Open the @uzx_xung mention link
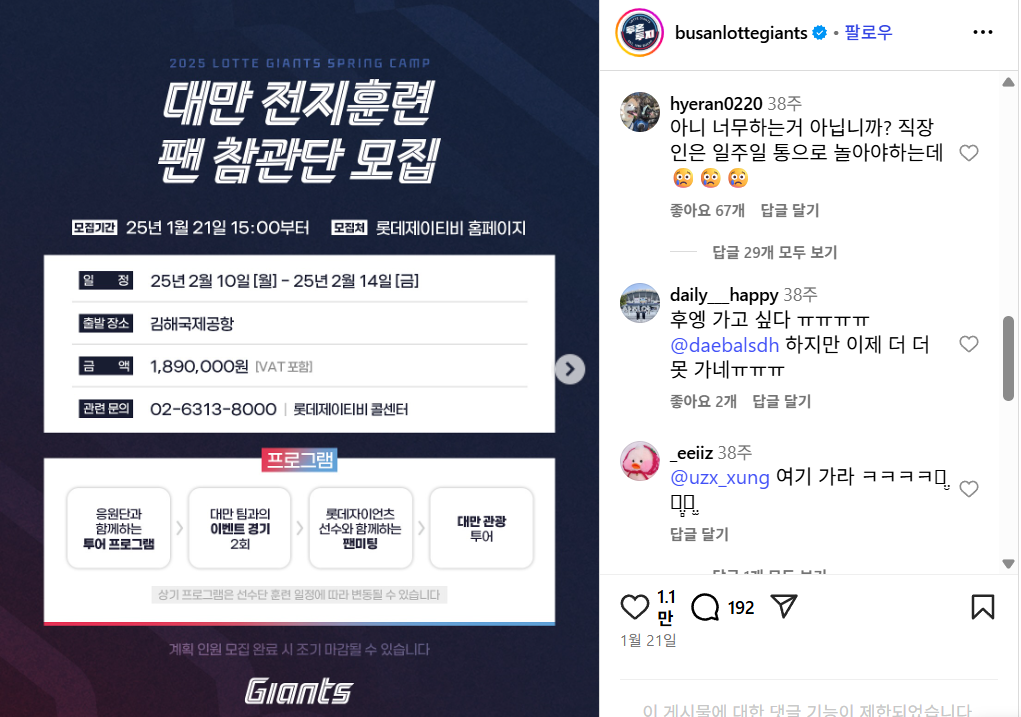The height and width of the screenshot is (717, 1021). coord(720,477)
